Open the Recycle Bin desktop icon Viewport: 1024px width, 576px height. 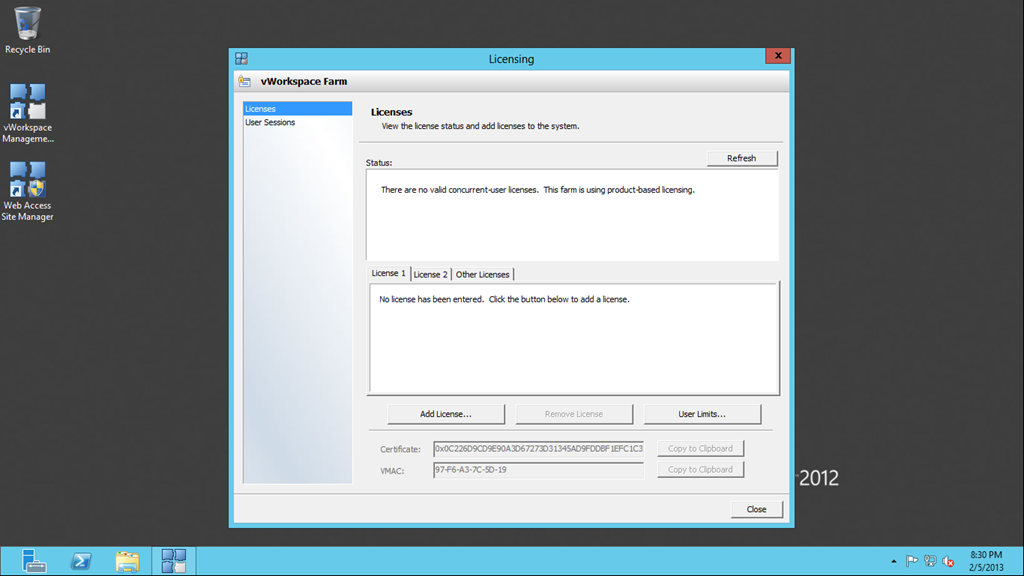click(x=27, y=30)
